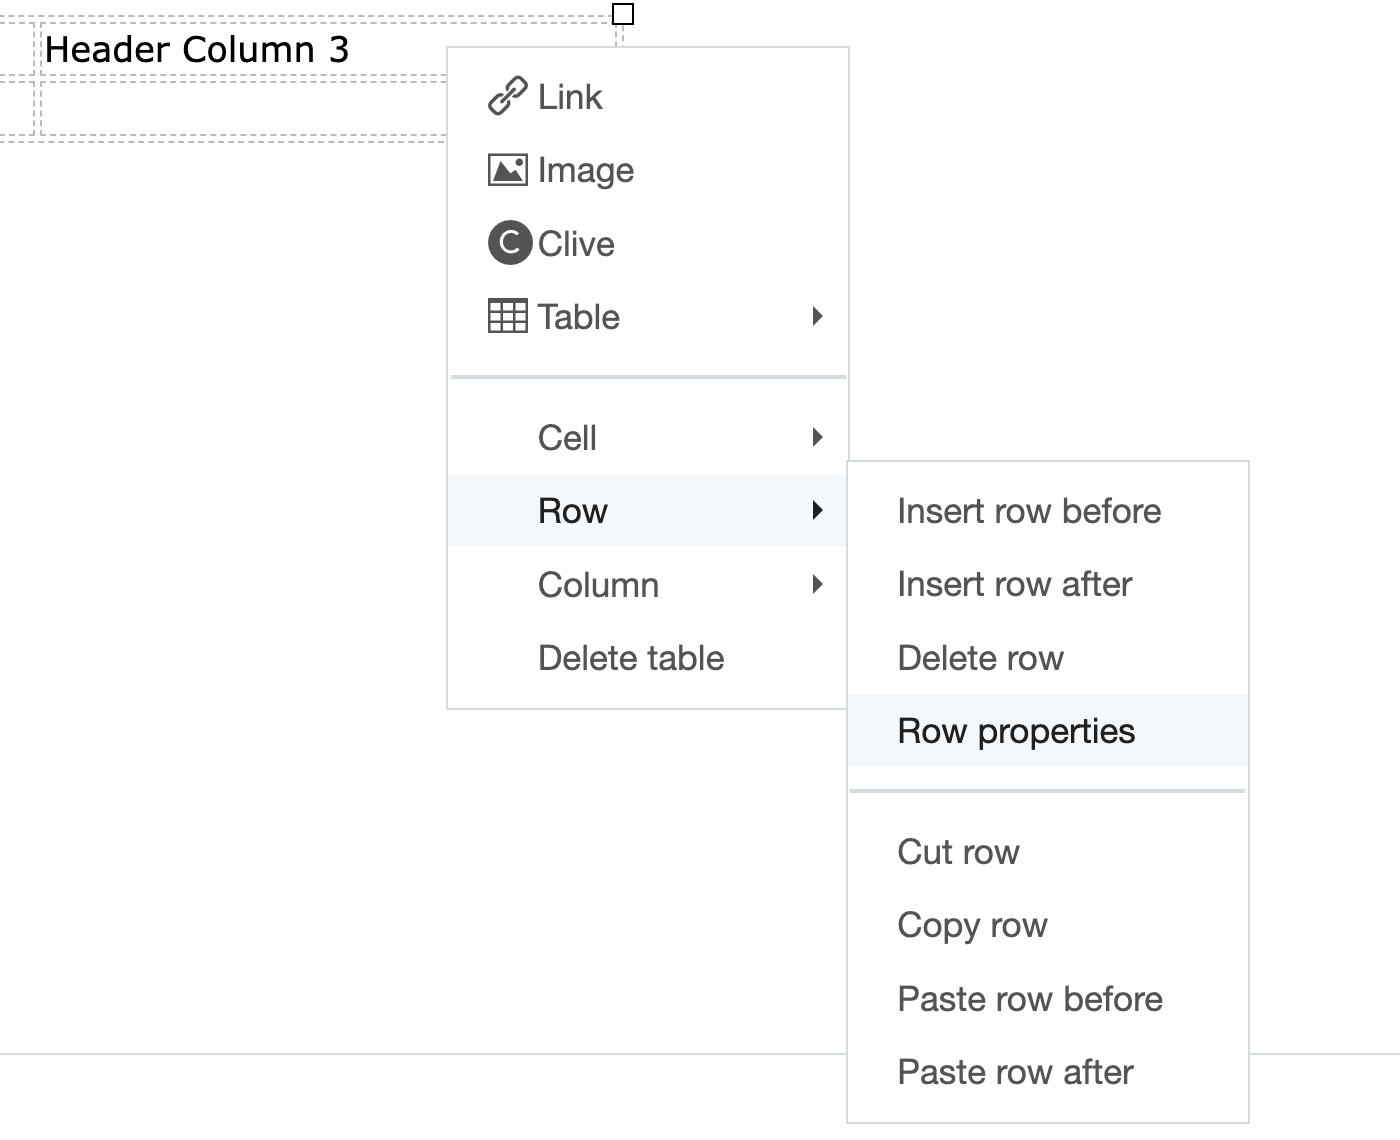Click Insert row after
Image resolution: width=1400 pixels, height=1140 pixels.
click(1014, 584)
